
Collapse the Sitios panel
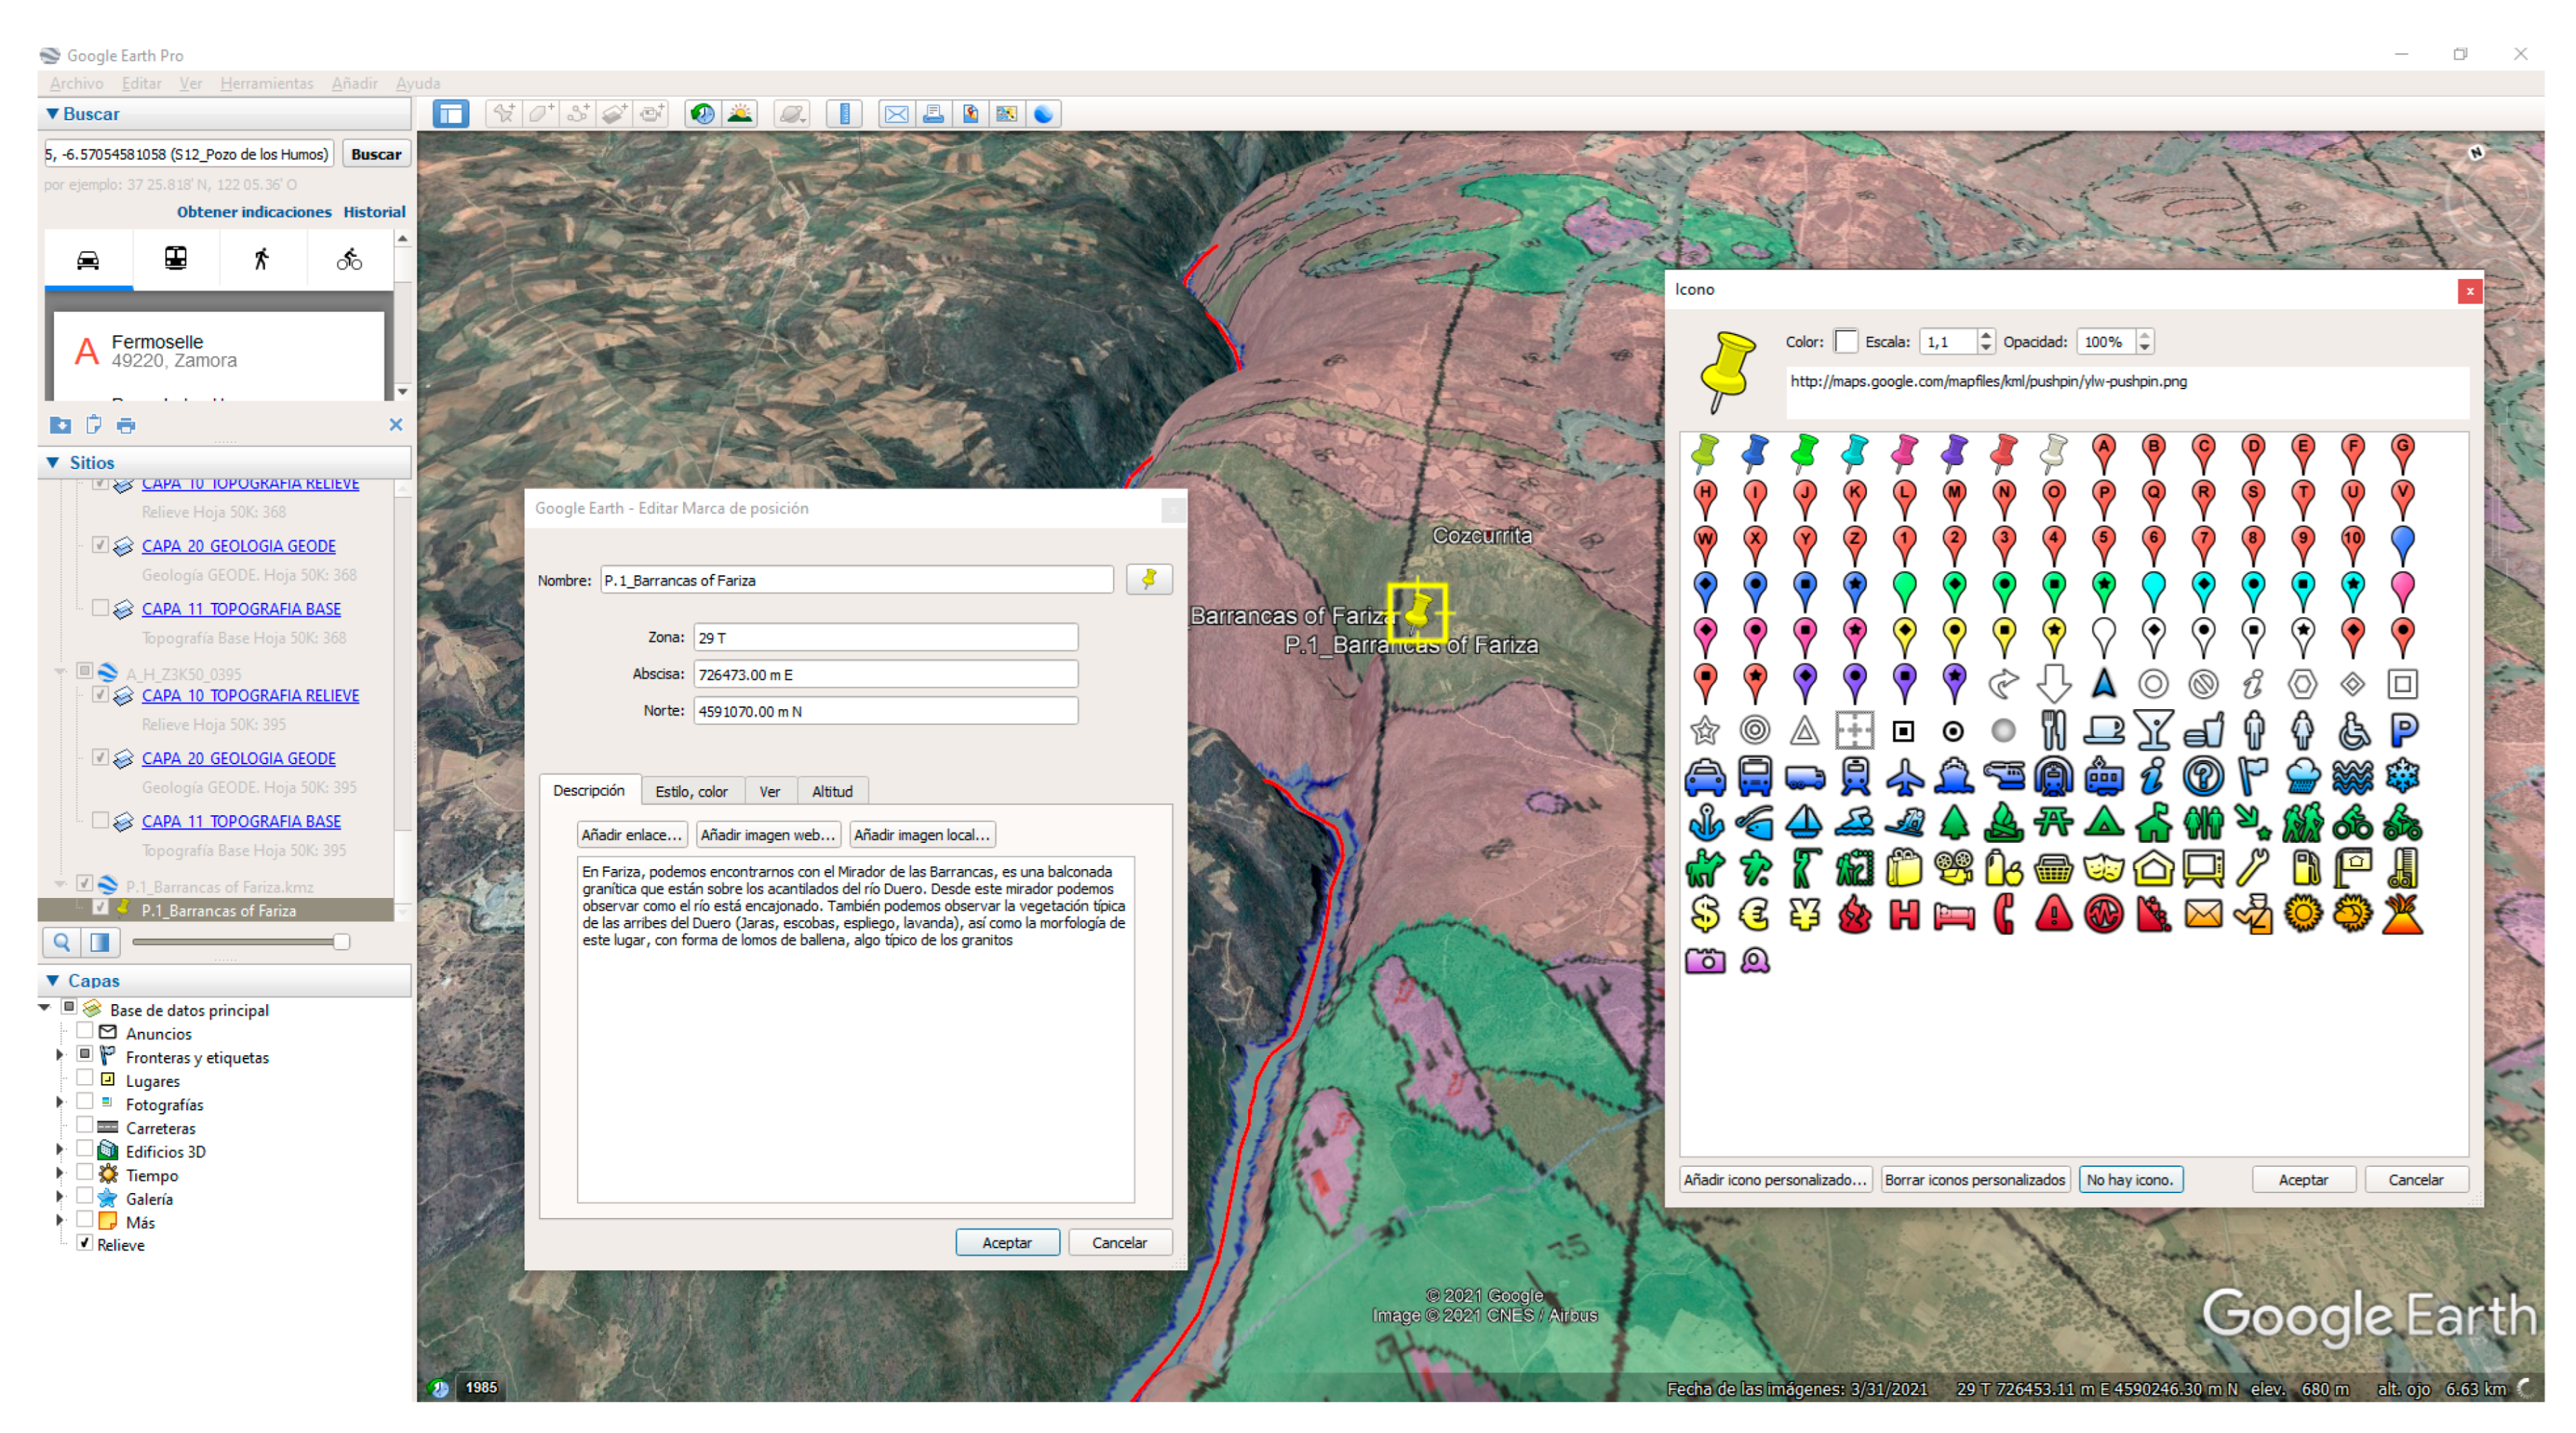pos(53,462)
